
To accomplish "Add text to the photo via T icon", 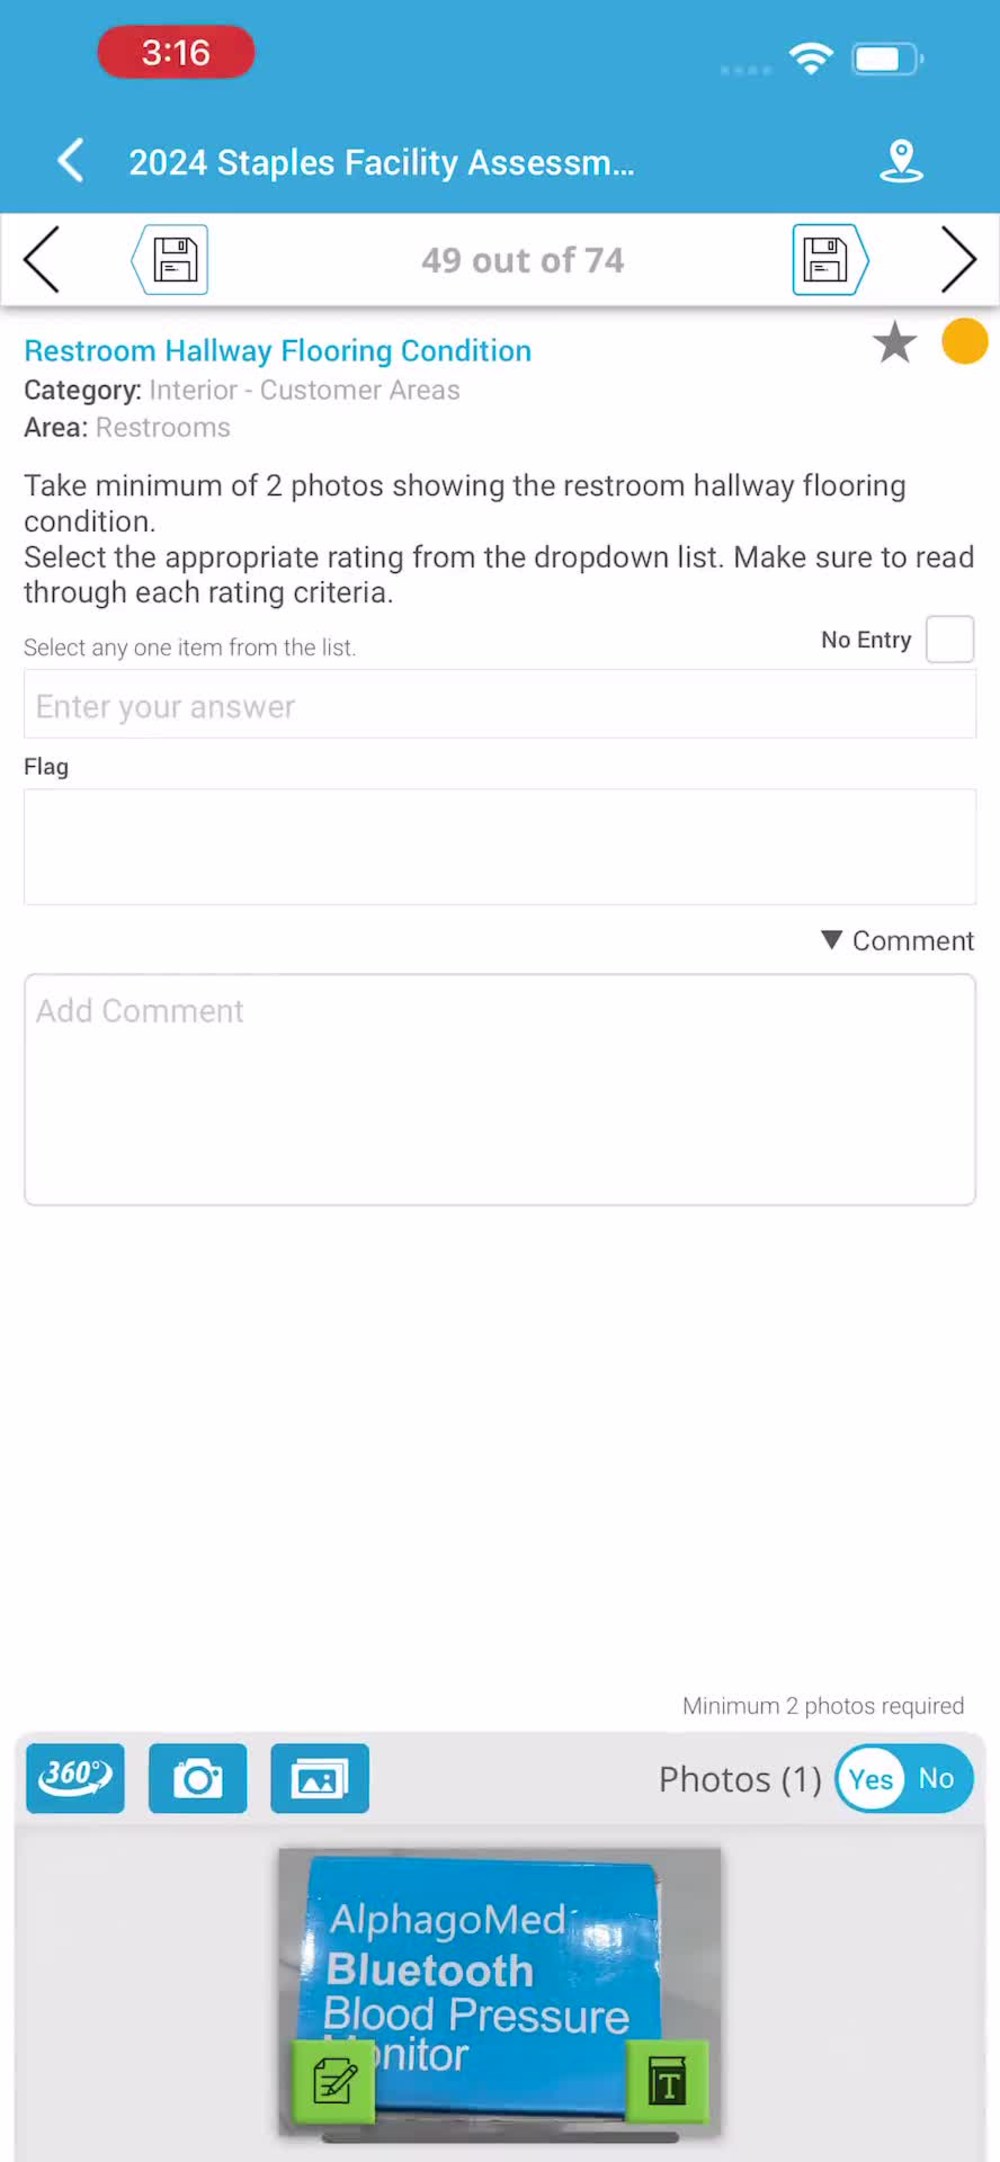I will coord(667,2081).
